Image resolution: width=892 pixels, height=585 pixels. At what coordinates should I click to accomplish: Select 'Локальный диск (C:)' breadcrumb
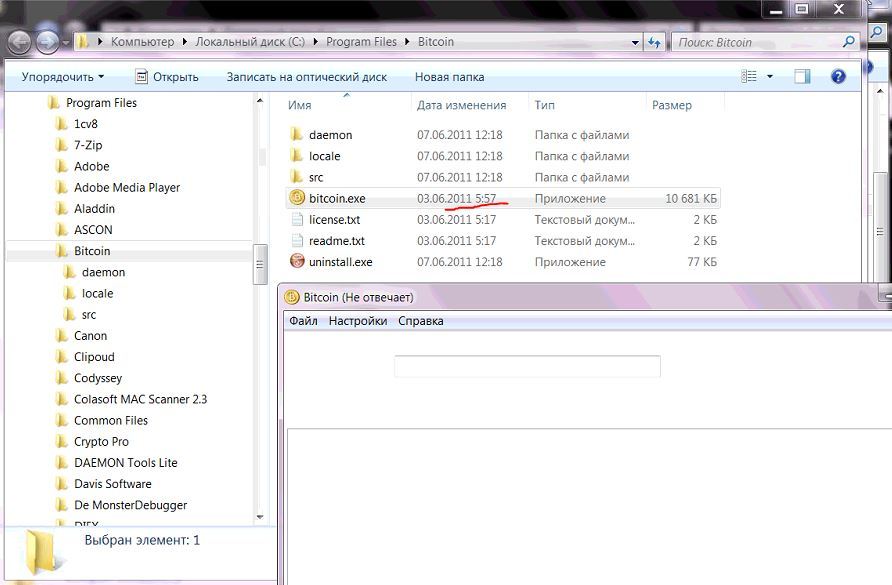(x=250, y=42)
